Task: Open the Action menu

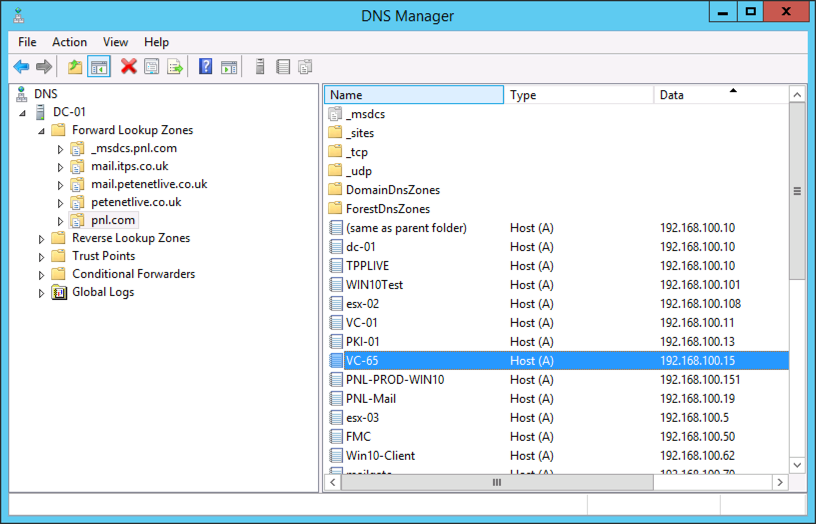Action: pyautogui.click(x=69, y=42)
